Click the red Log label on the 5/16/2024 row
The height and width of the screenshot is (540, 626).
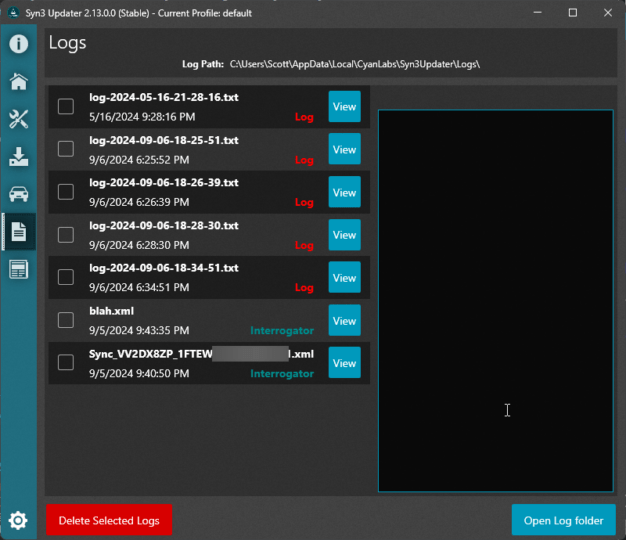pos(304,117)
